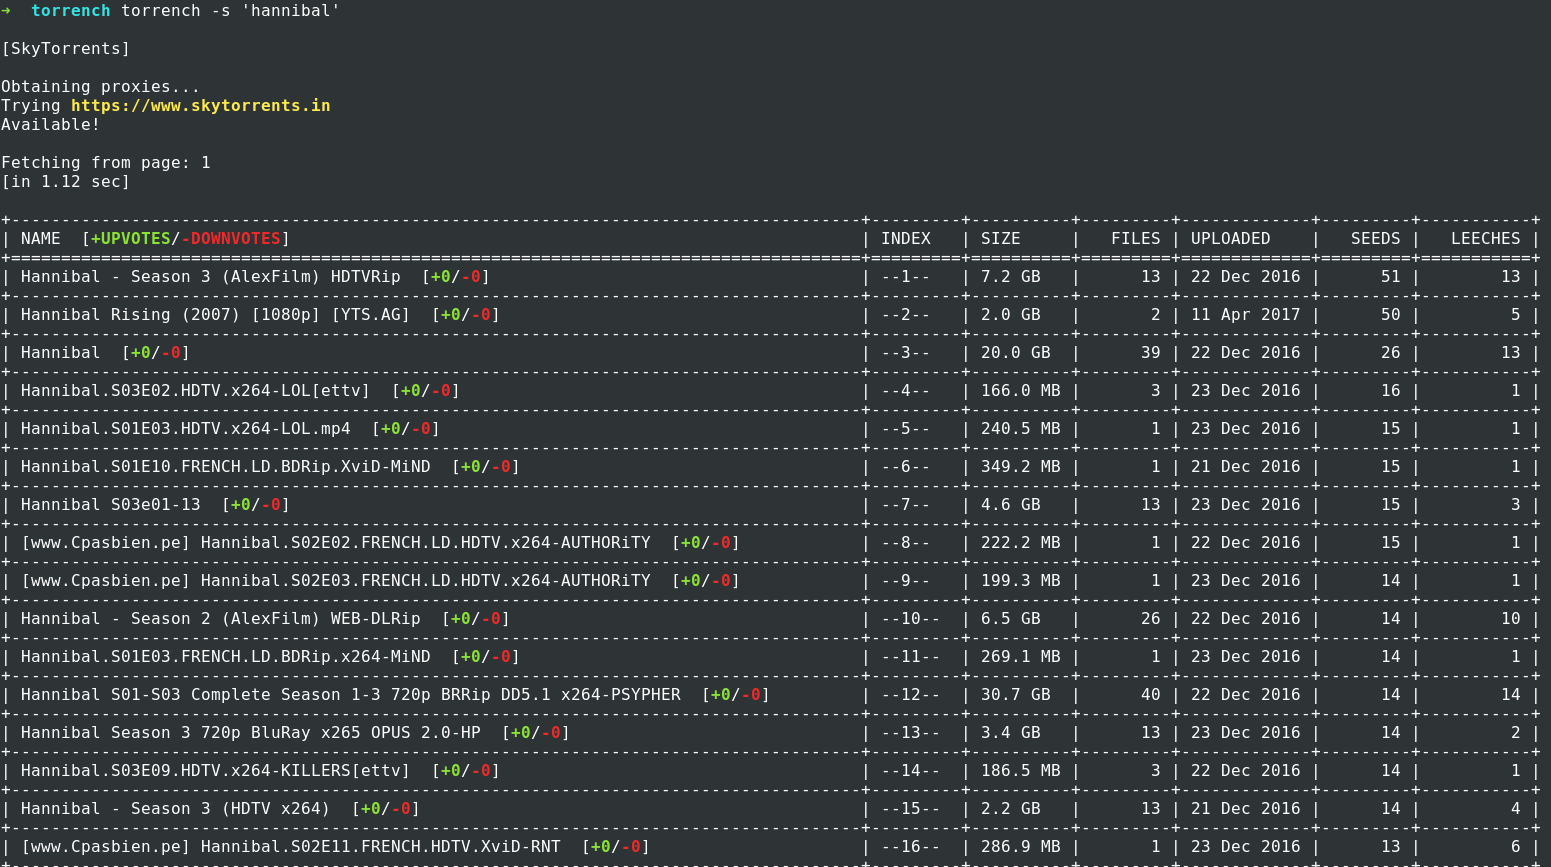The height and width of the screenshot is (867, 1551).
Task: Click 'Hannibal.S01E10.FRENCH.LD.BDRip.XviD-MiND' torrent name
Action: pyautogui.click(x=226, y=466)
